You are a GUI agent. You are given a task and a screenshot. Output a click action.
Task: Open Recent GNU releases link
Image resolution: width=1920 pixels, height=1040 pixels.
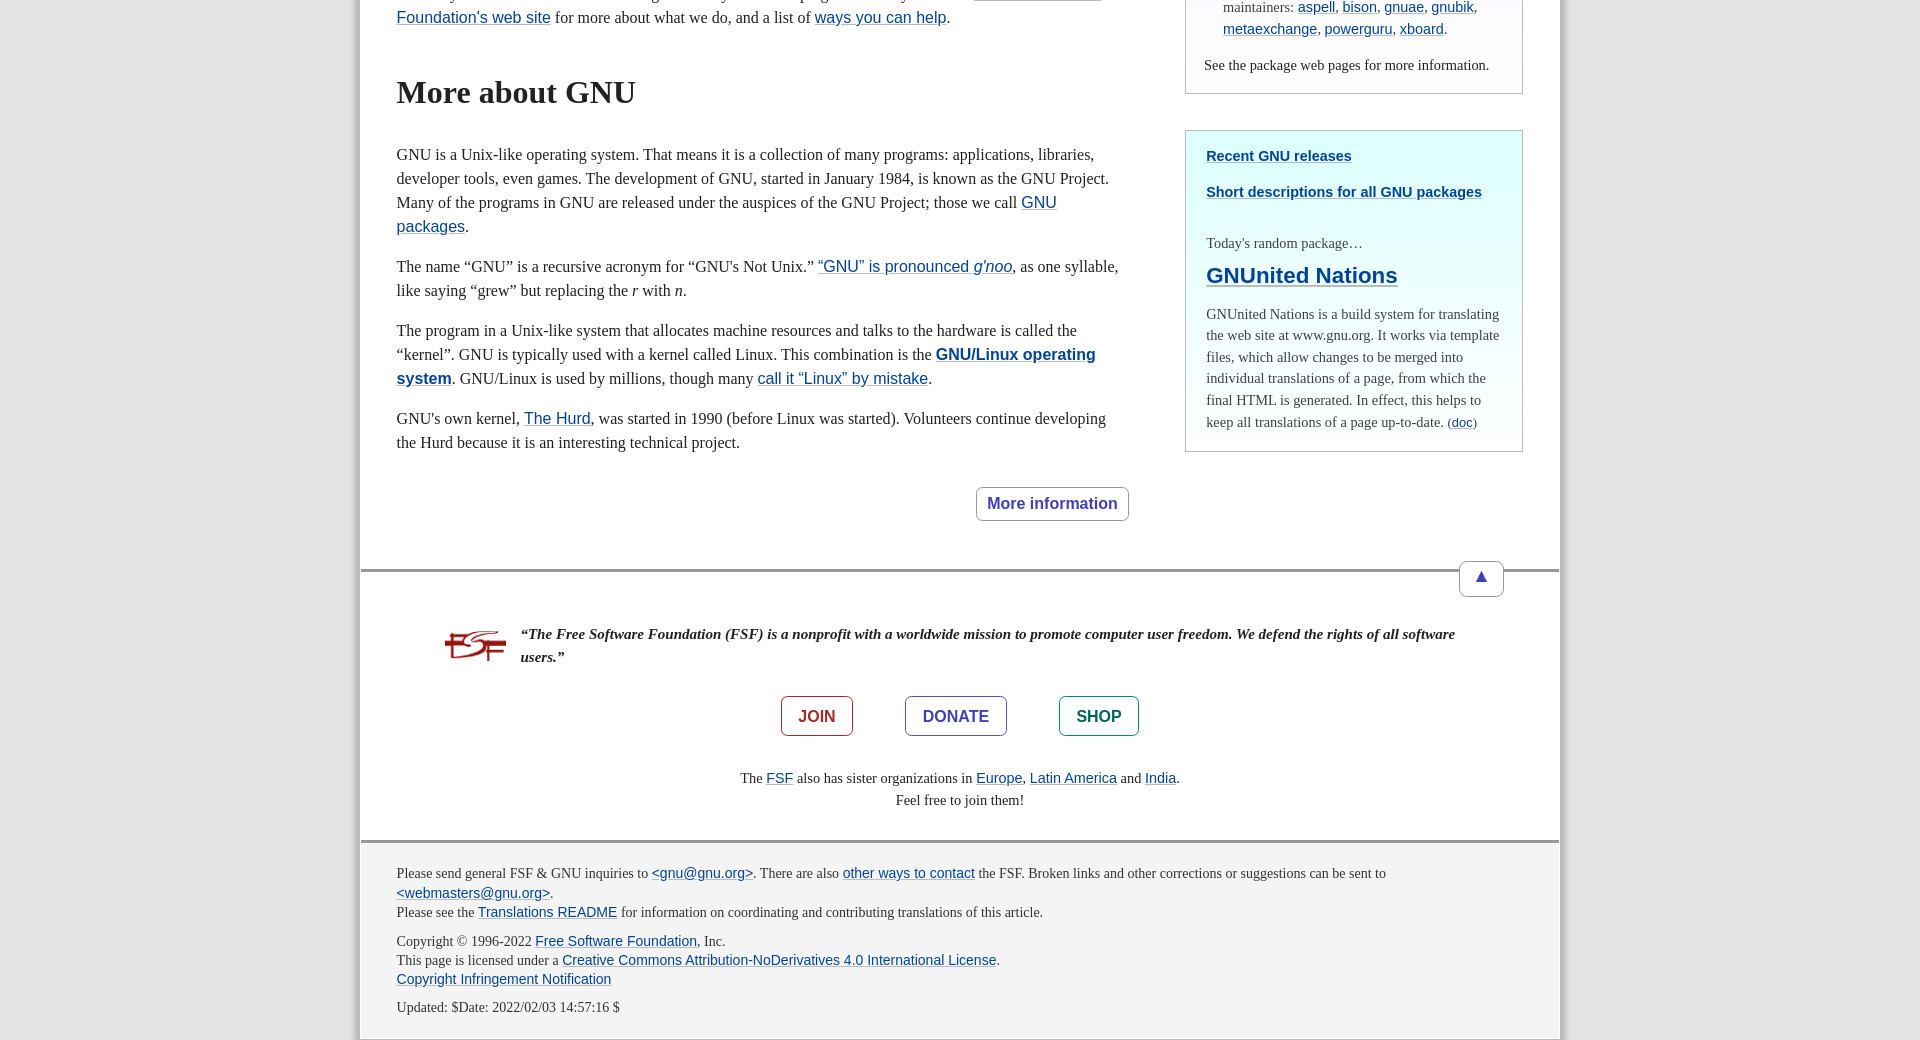click(1278, 156)
